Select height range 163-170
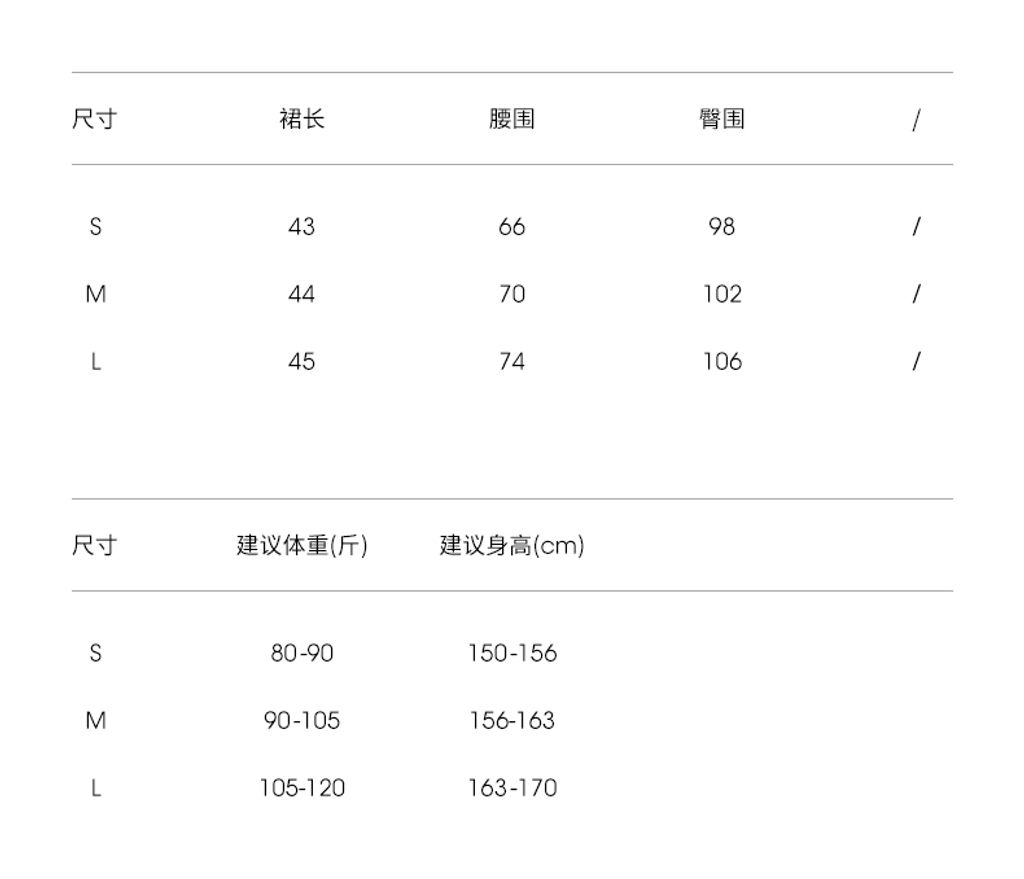The image size is (1024, 879). pos(511,788)
